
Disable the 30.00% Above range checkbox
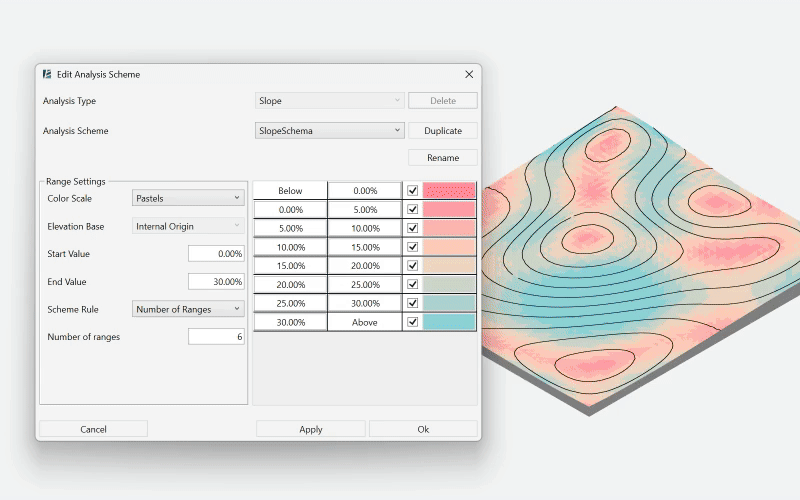(x=412, y=322)
